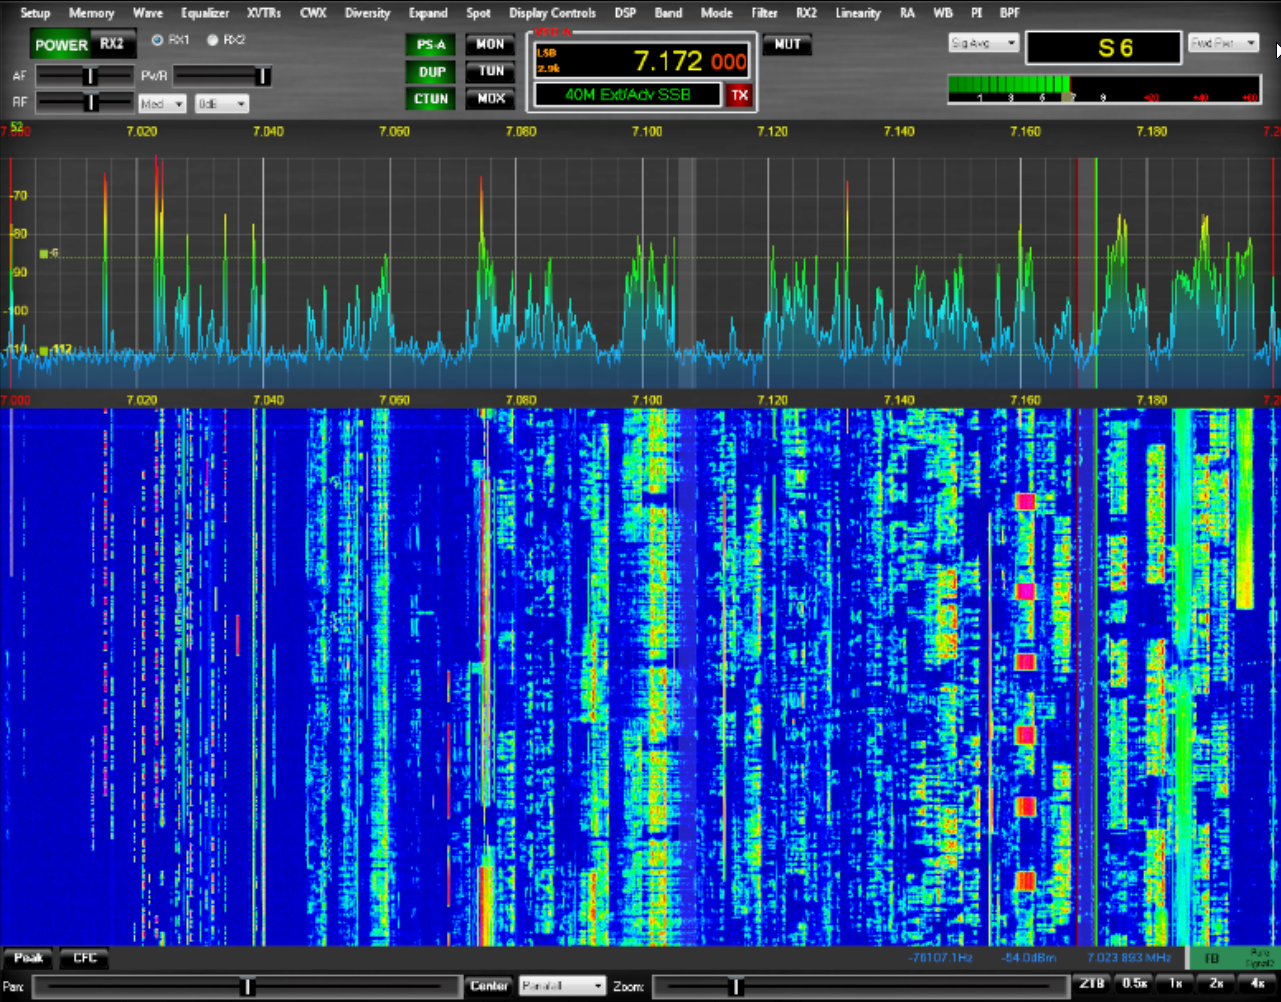Toggle PS-A PureSignal button
Image resolution: width=1281 pixels, height=1002 pixels.
pyautogui.click(x=431, y=45)
